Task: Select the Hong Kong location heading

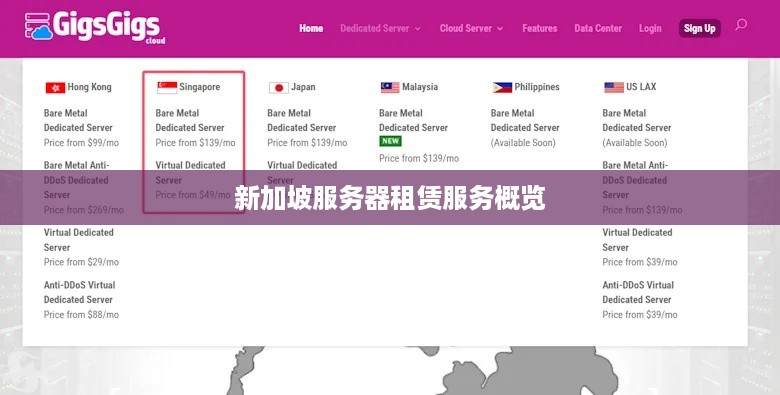Action: coord(89,87)
